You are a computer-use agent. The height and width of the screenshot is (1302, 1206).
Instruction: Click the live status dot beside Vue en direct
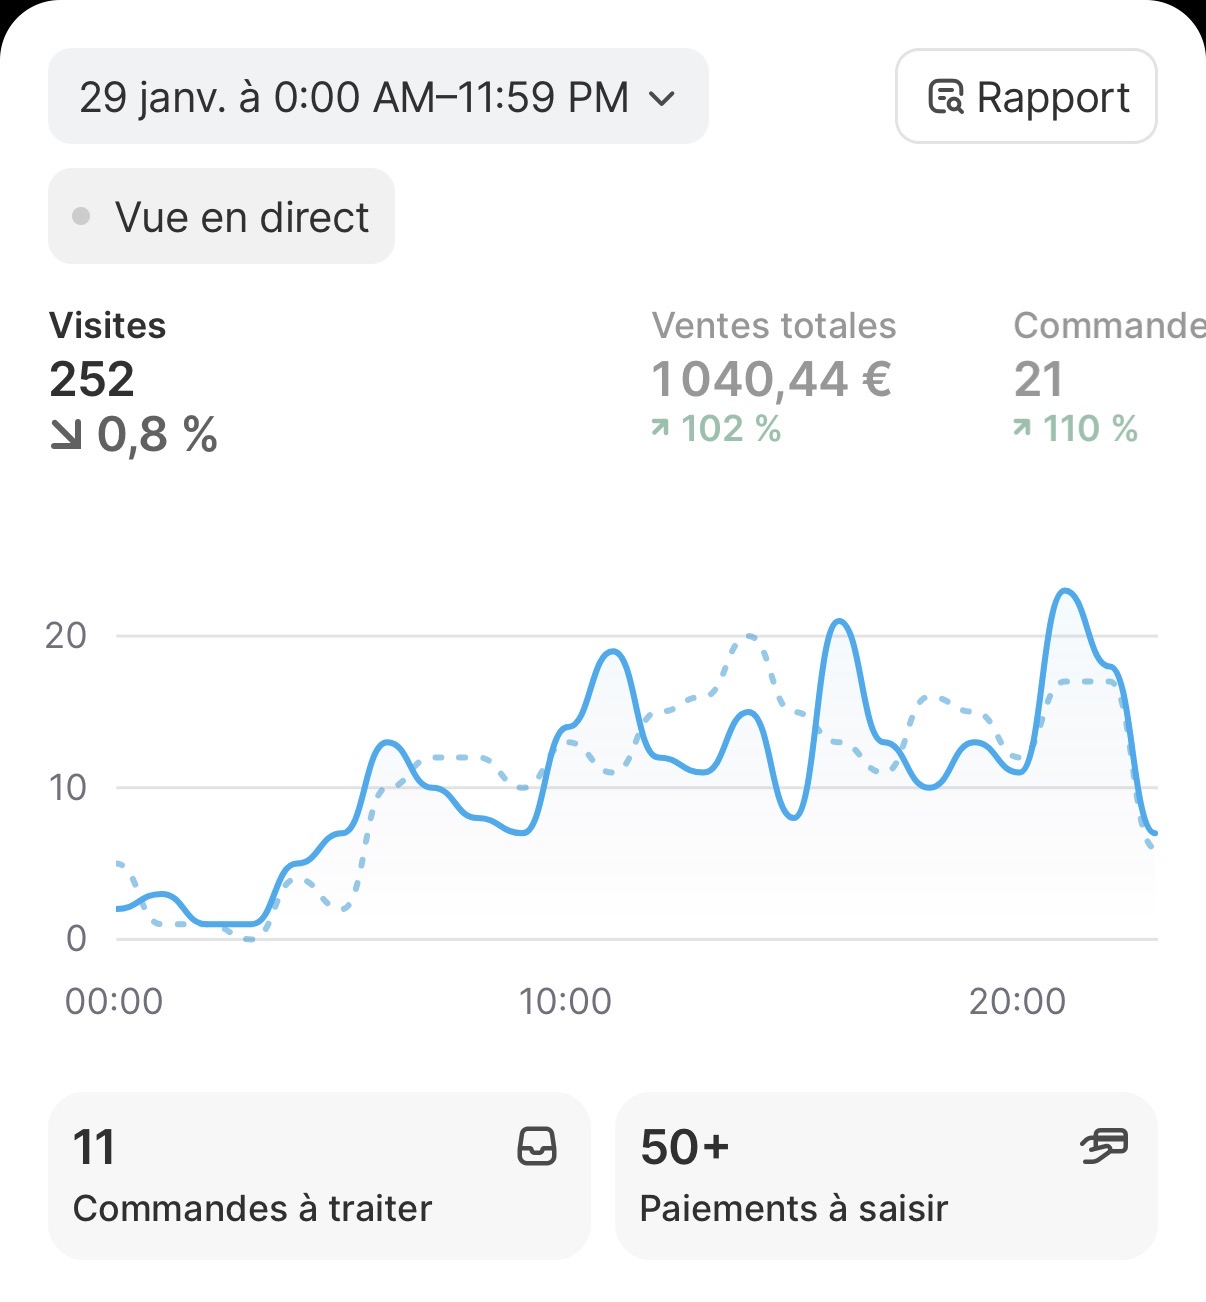click(81, 214)
